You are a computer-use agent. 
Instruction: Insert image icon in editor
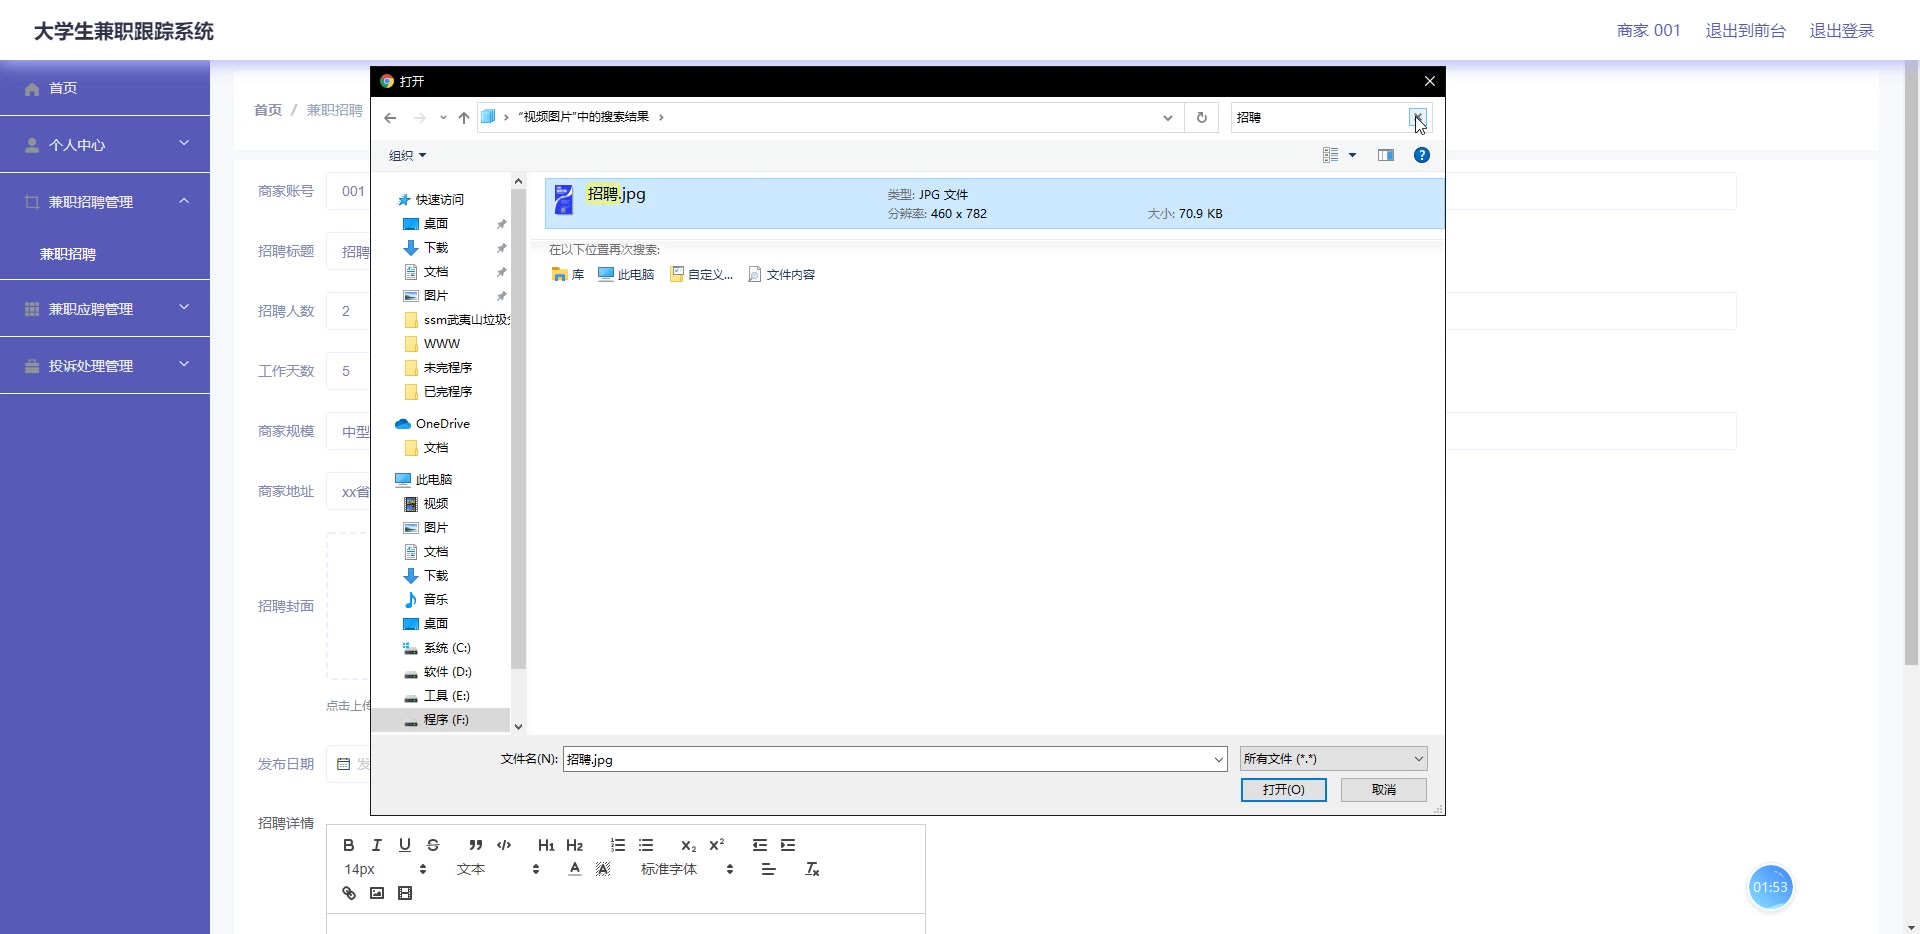pos(377,893)
